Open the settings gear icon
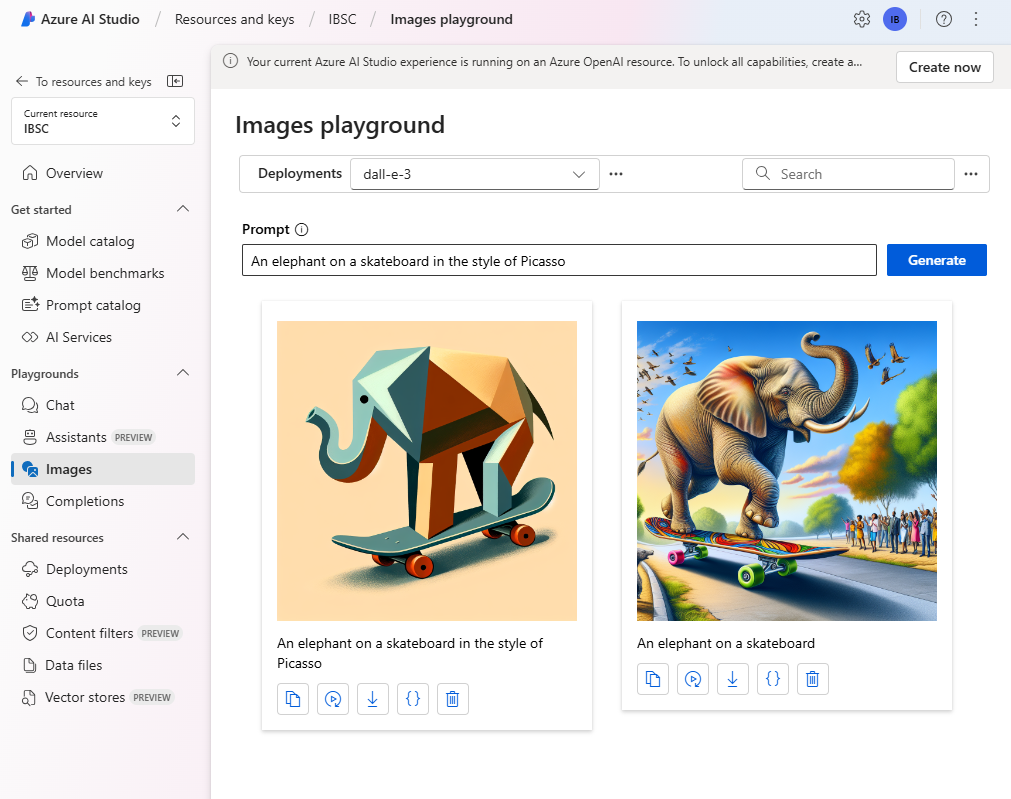 tap(861, 19)
